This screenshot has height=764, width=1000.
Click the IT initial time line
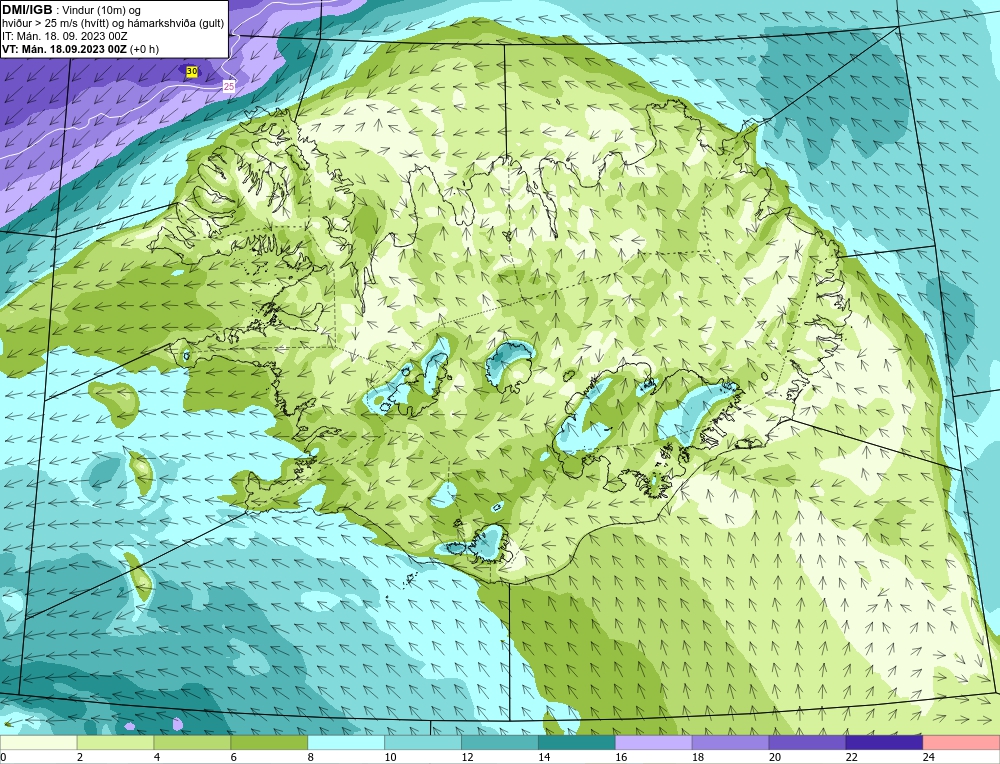65,36
